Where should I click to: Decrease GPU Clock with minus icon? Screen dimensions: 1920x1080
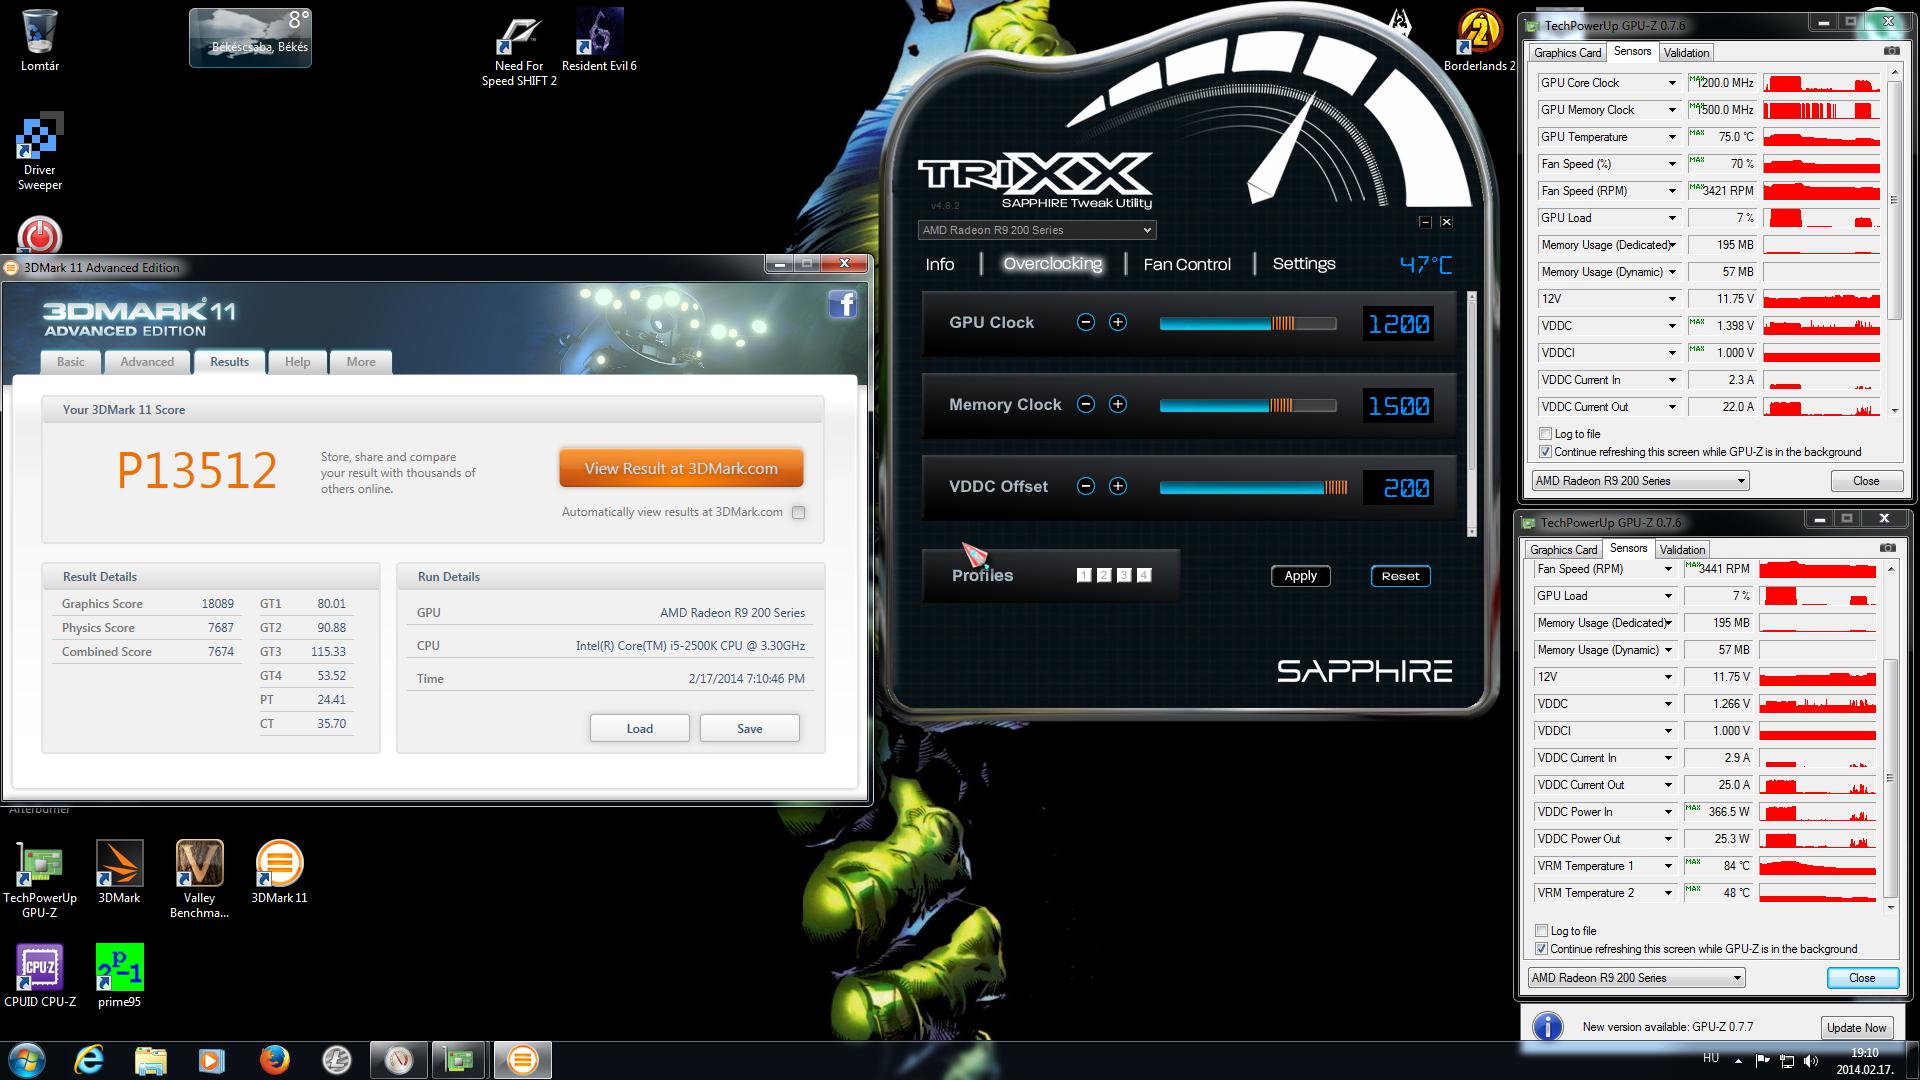[1085, 322]
